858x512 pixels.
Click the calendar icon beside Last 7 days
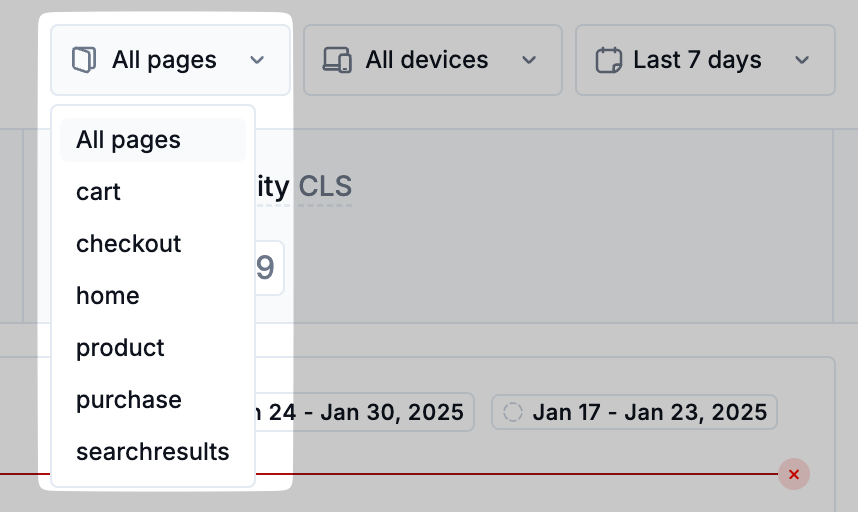click(x=608, y=60)
